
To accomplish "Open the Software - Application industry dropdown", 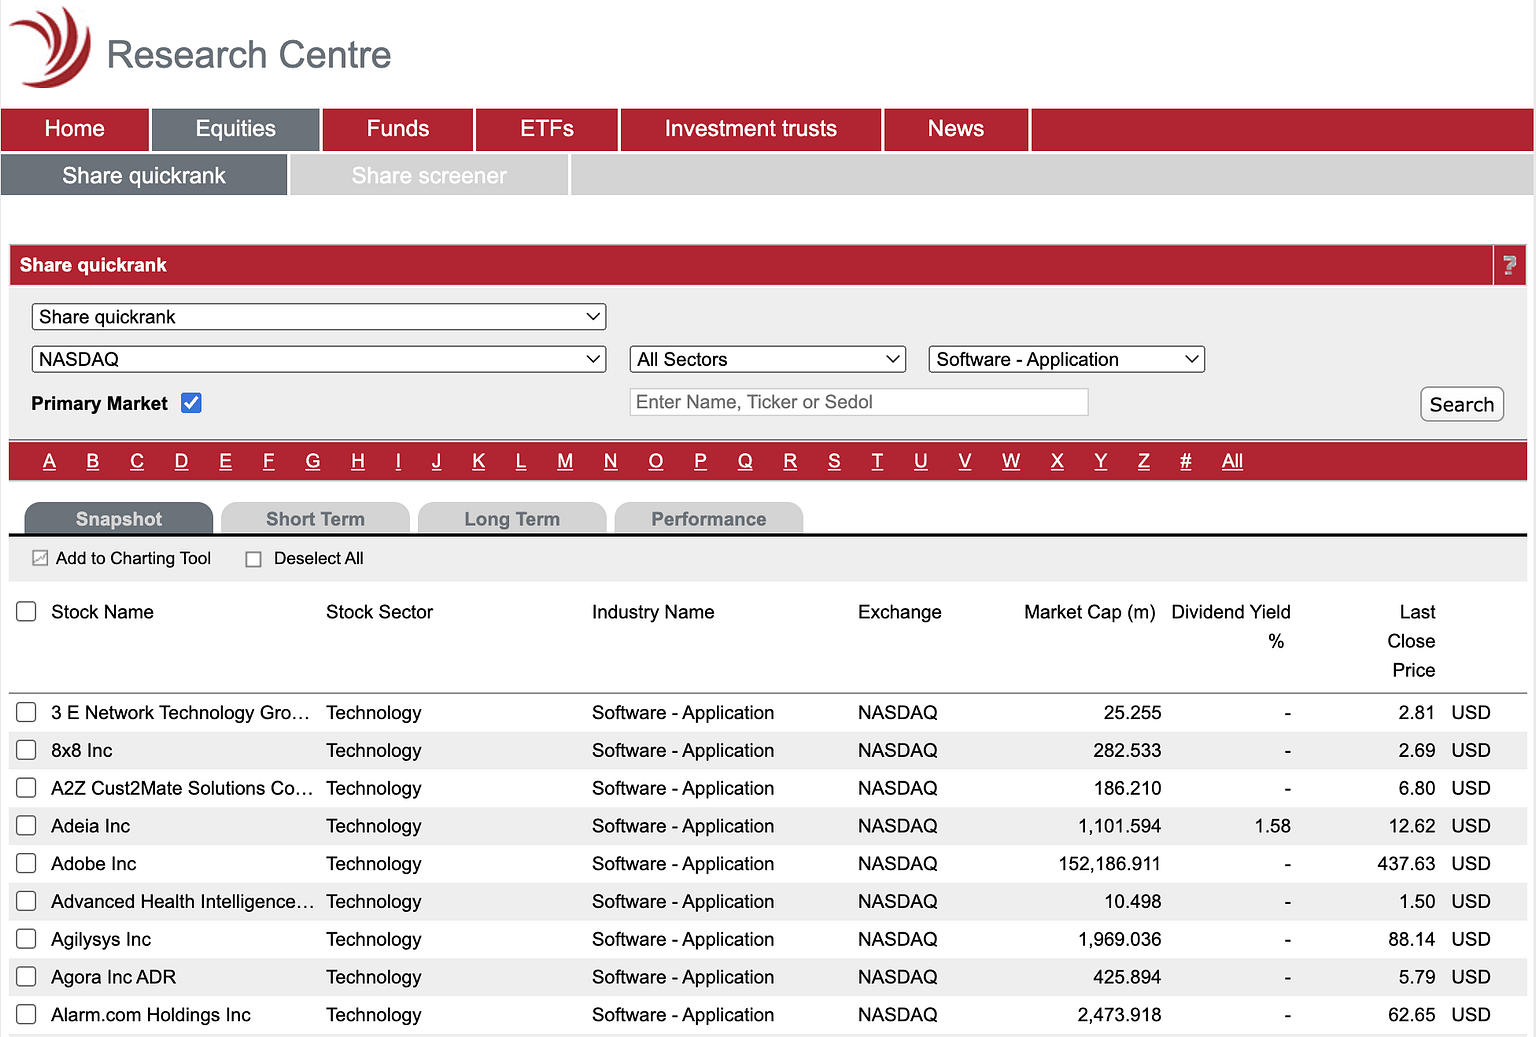I will click(1065, 358).
